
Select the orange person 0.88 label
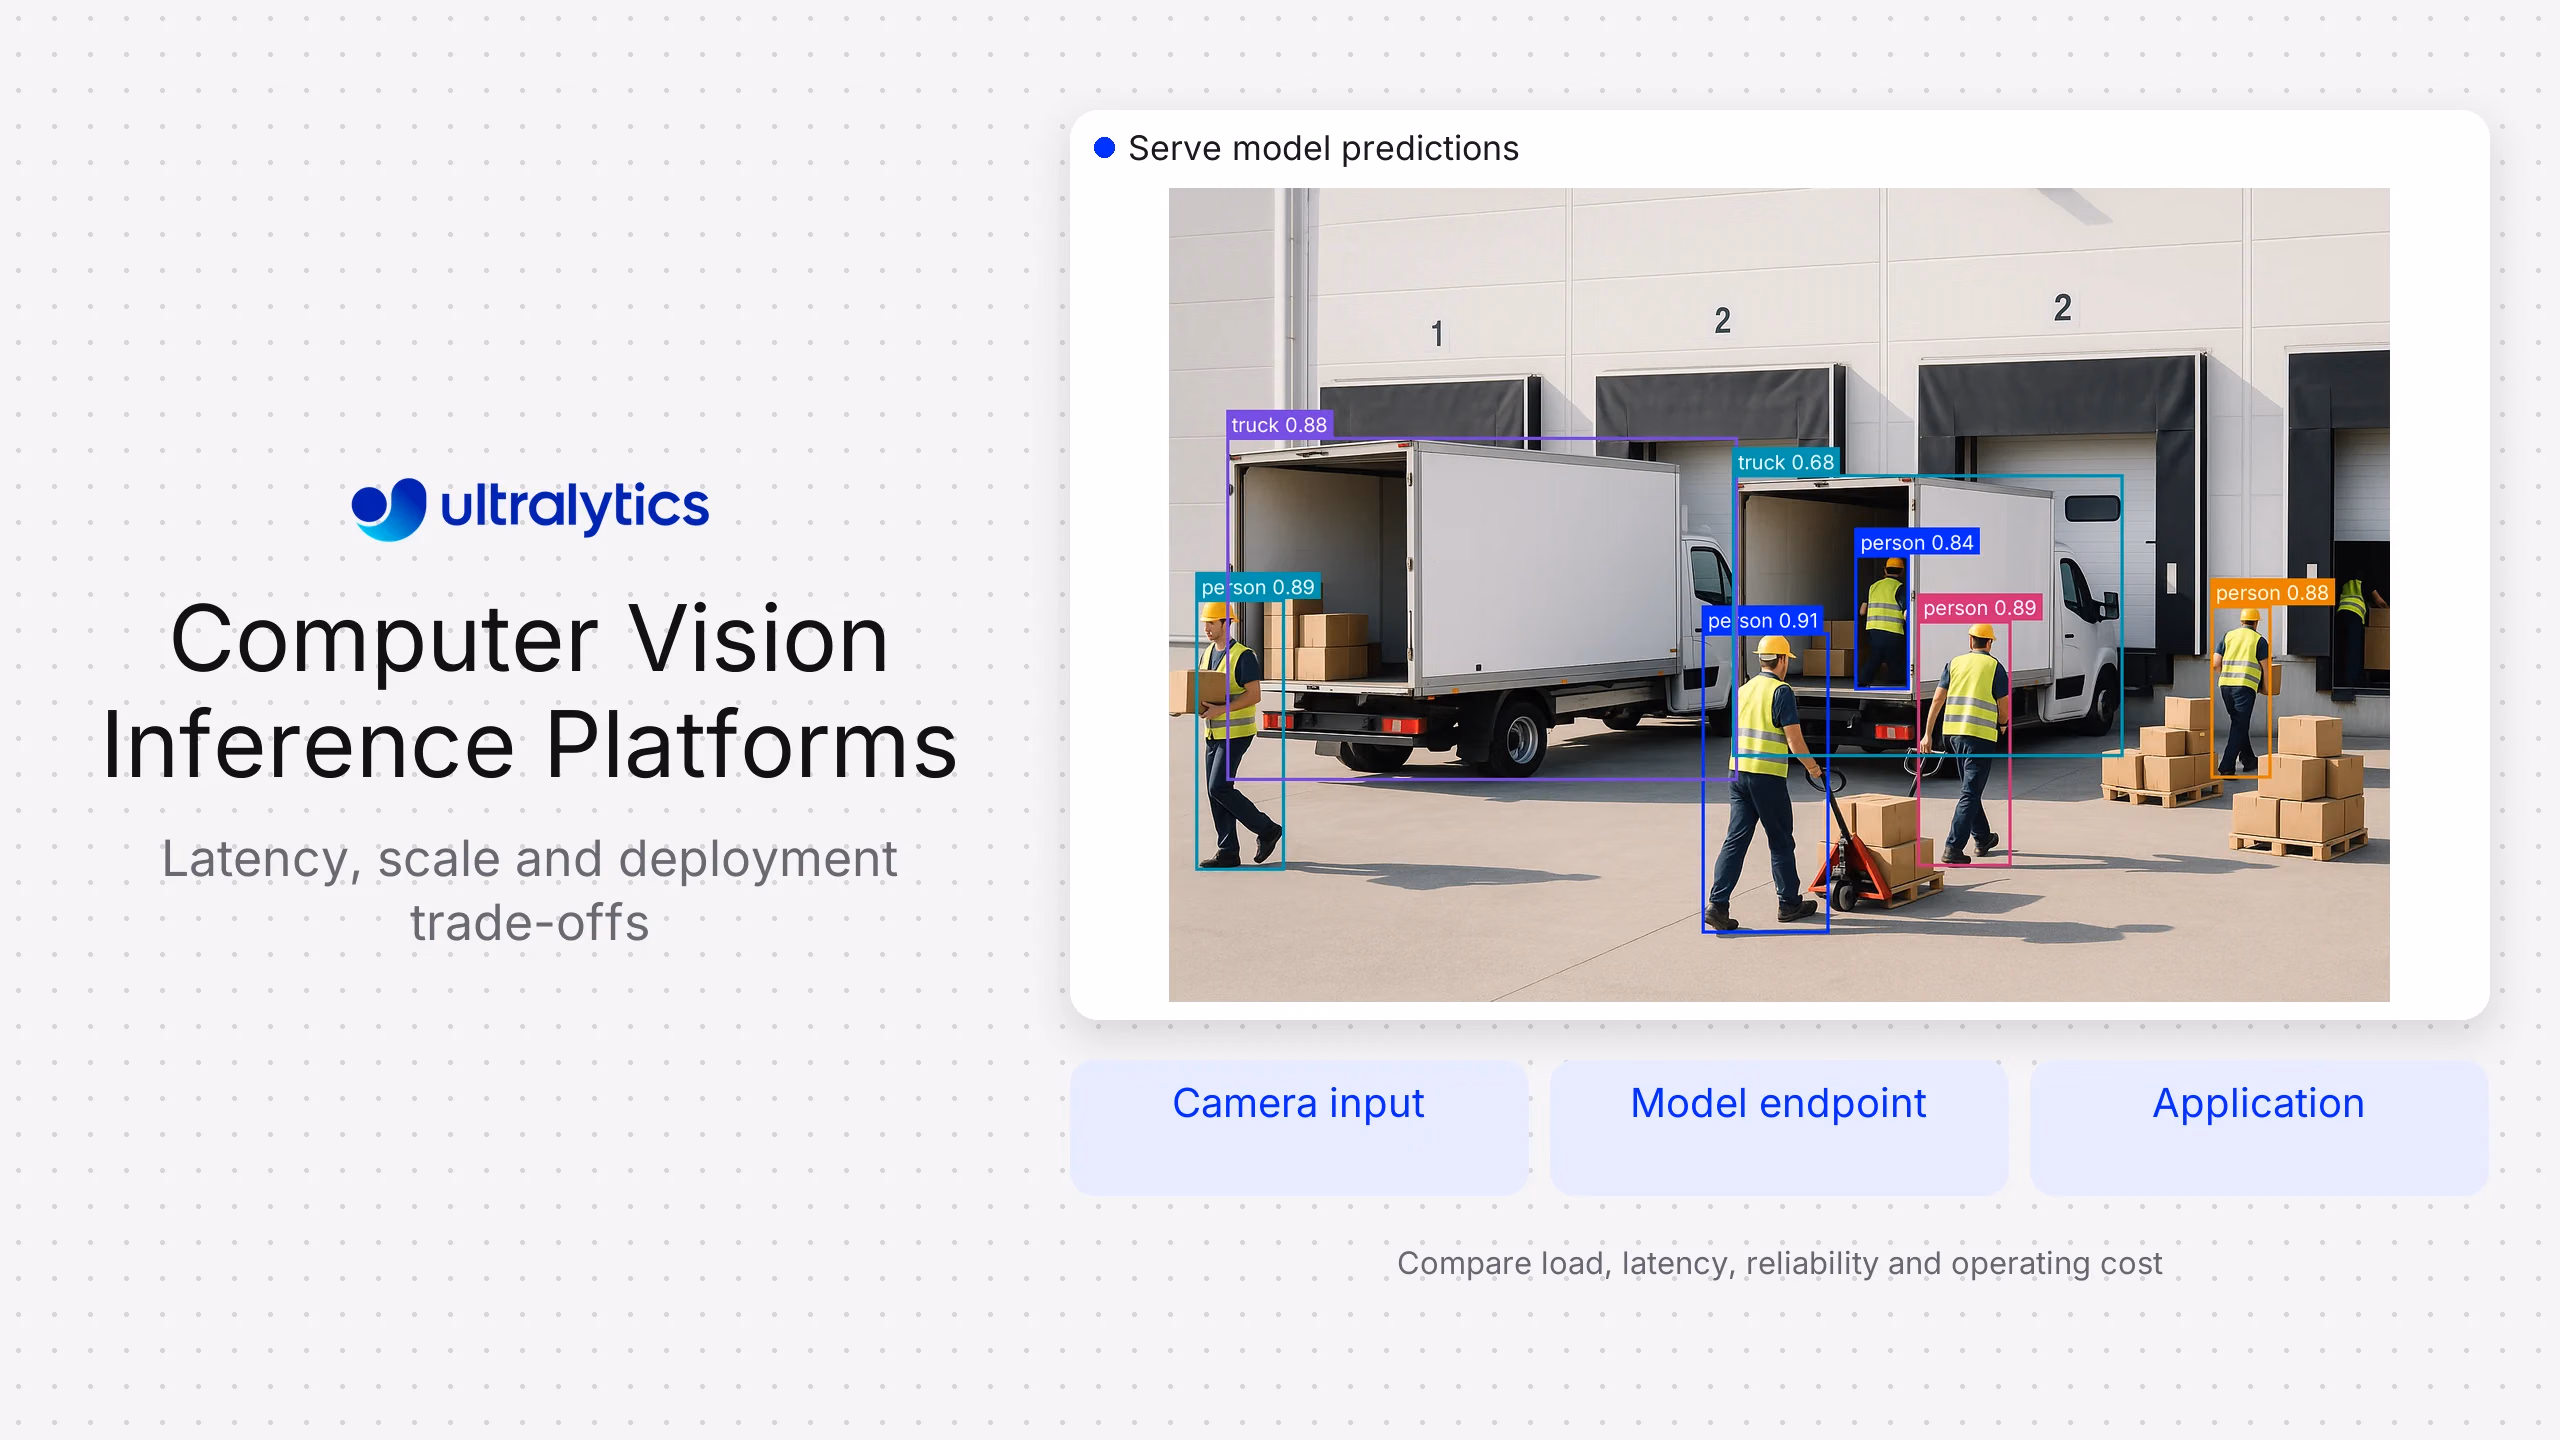pos(2271,593)
